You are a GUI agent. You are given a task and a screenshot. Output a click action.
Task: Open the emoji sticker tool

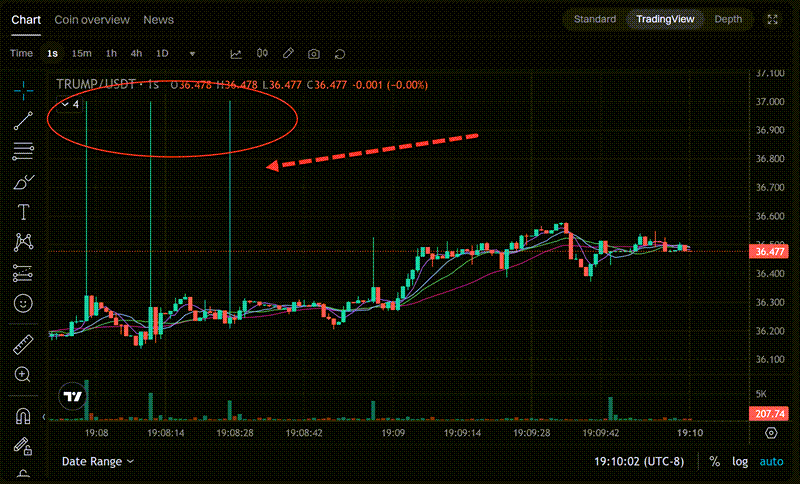click(22, 302)
